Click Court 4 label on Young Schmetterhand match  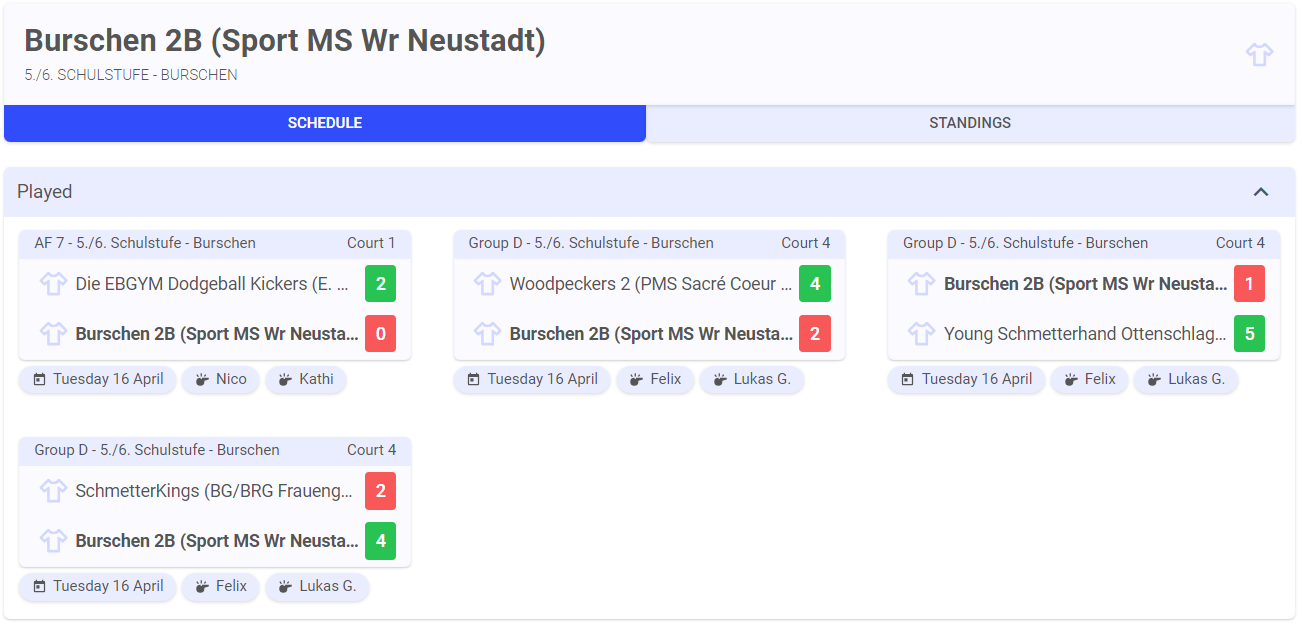click(x=1240, y=243)
